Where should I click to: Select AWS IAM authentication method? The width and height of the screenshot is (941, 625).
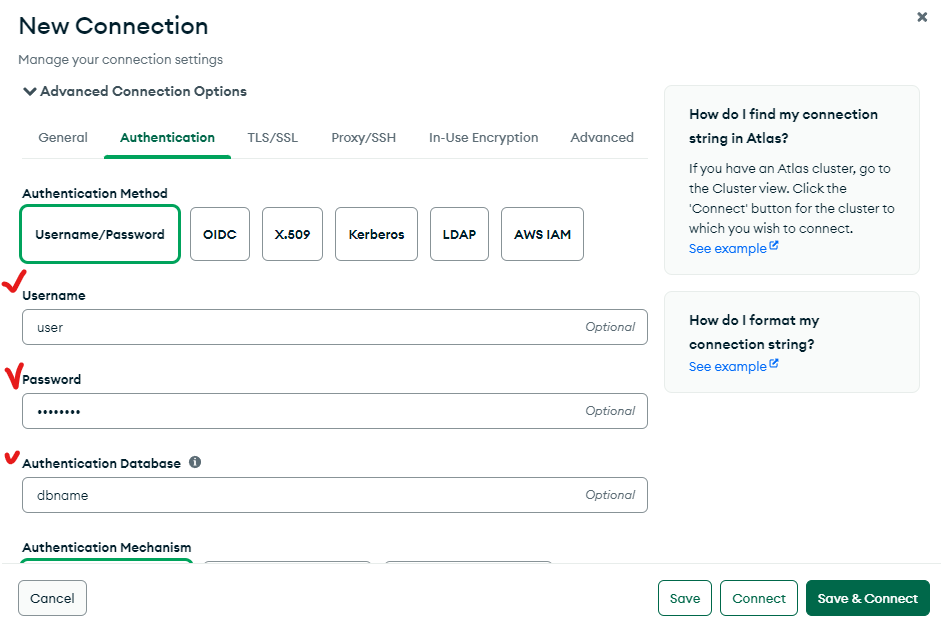(542, 234)
